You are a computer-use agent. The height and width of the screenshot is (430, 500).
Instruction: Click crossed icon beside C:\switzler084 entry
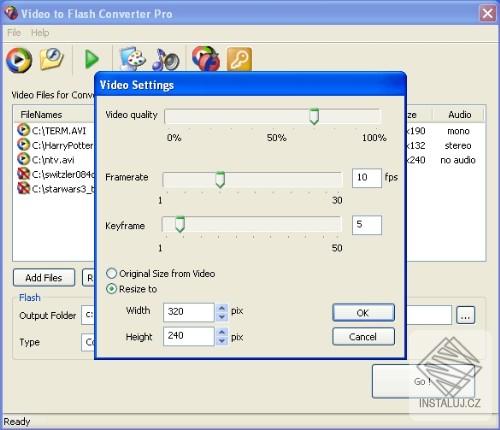(x=23, y=174)
